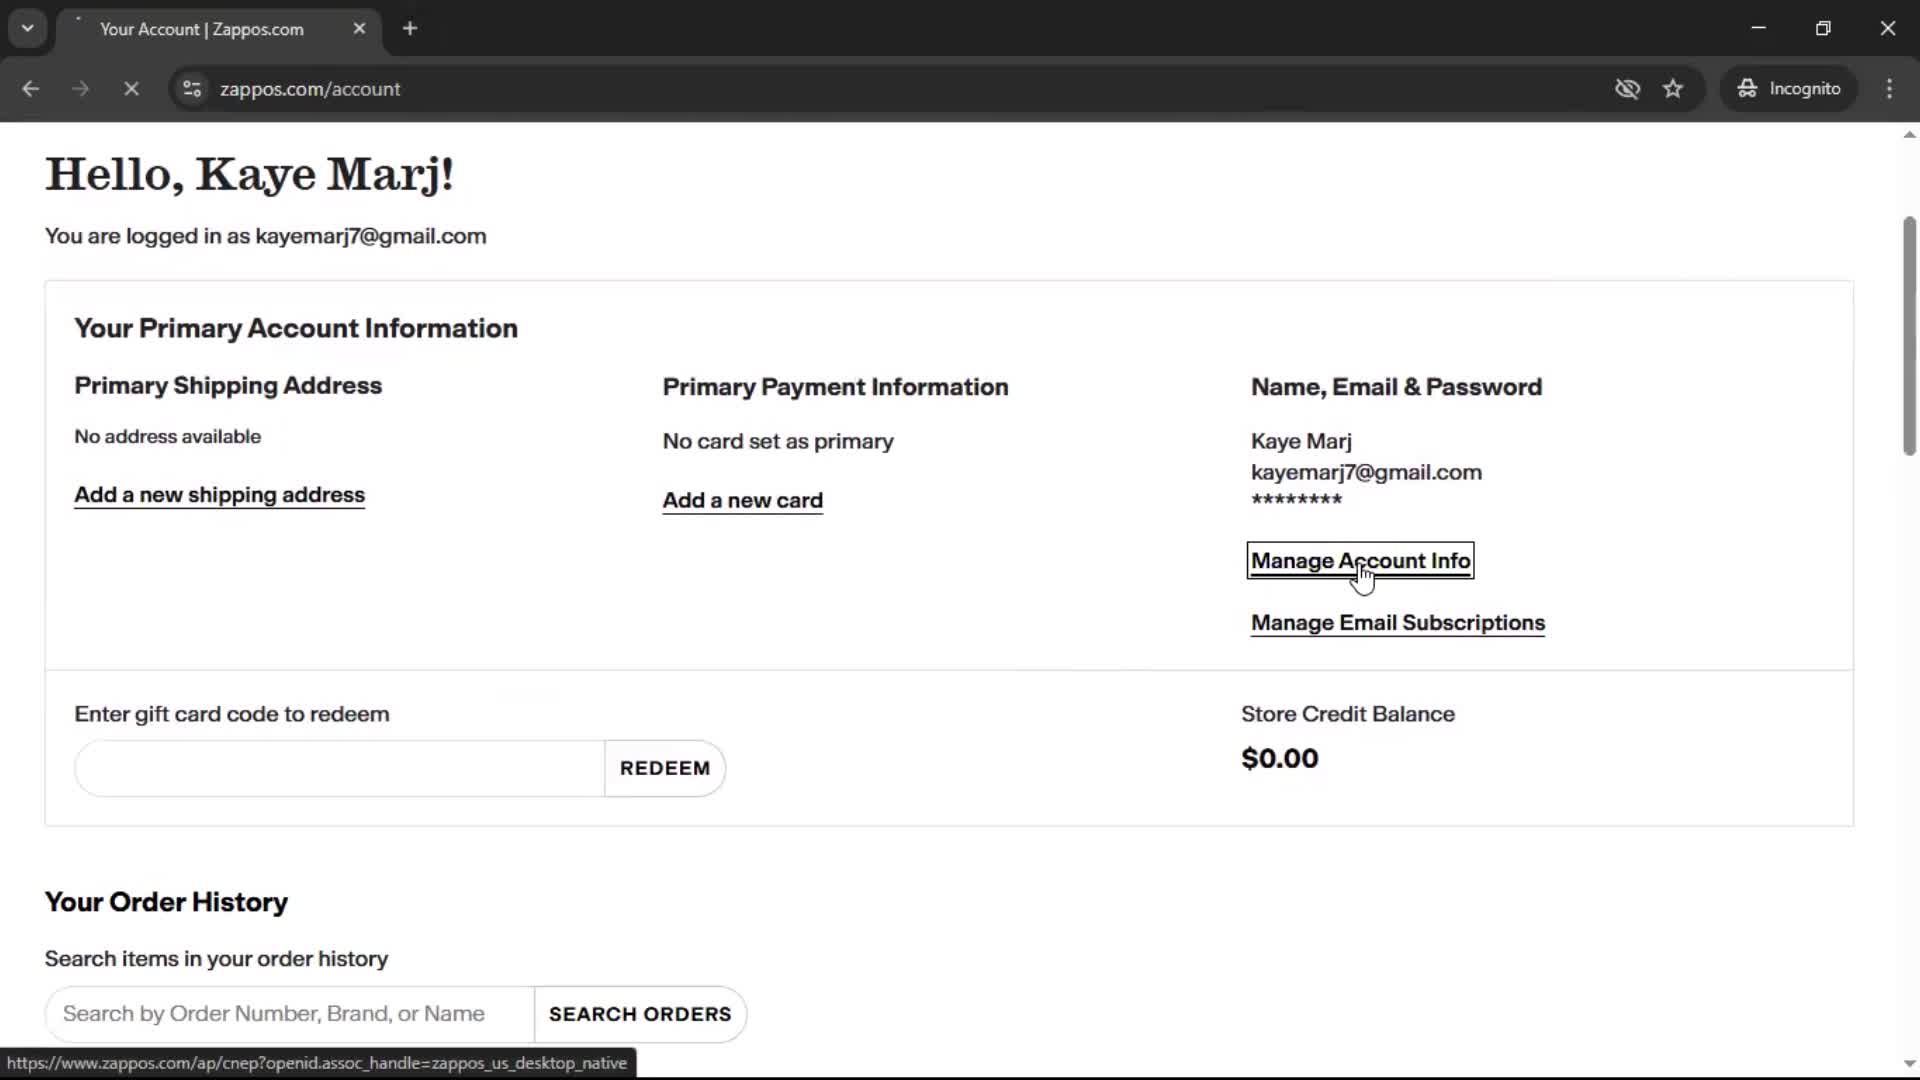This screenshot has width=1920, height=1080.
Task: Click the address bar URL zappos.com/account
Action: click(x=310, y=89)
